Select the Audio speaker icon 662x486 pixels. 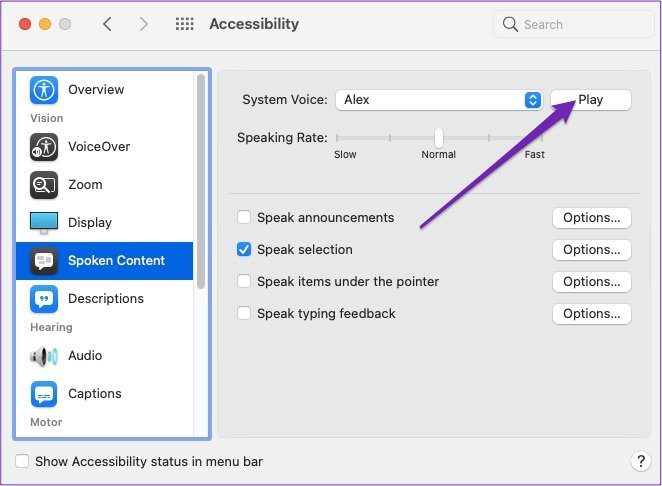[44, 356]
